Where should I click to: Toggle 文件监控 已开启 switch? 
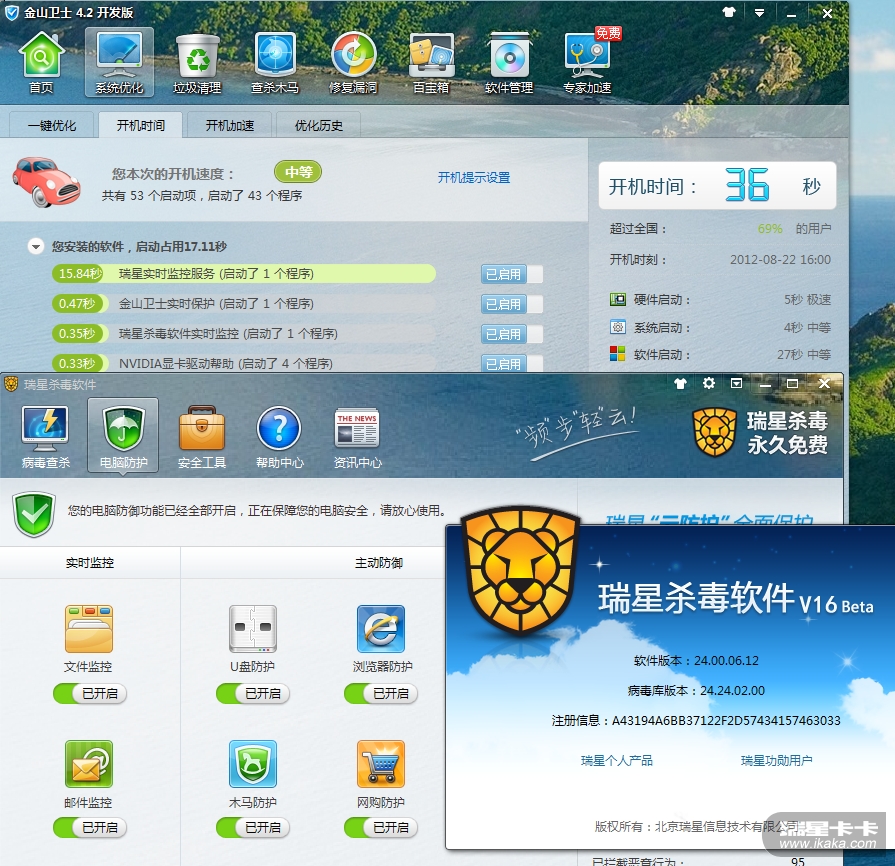90,694
